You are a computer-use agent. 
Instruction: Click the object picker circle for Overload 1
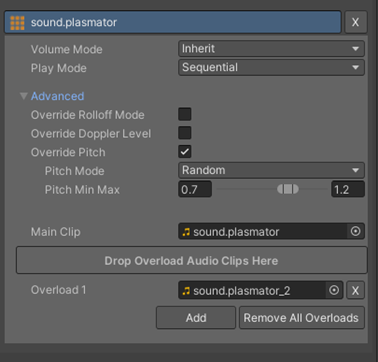334,290
